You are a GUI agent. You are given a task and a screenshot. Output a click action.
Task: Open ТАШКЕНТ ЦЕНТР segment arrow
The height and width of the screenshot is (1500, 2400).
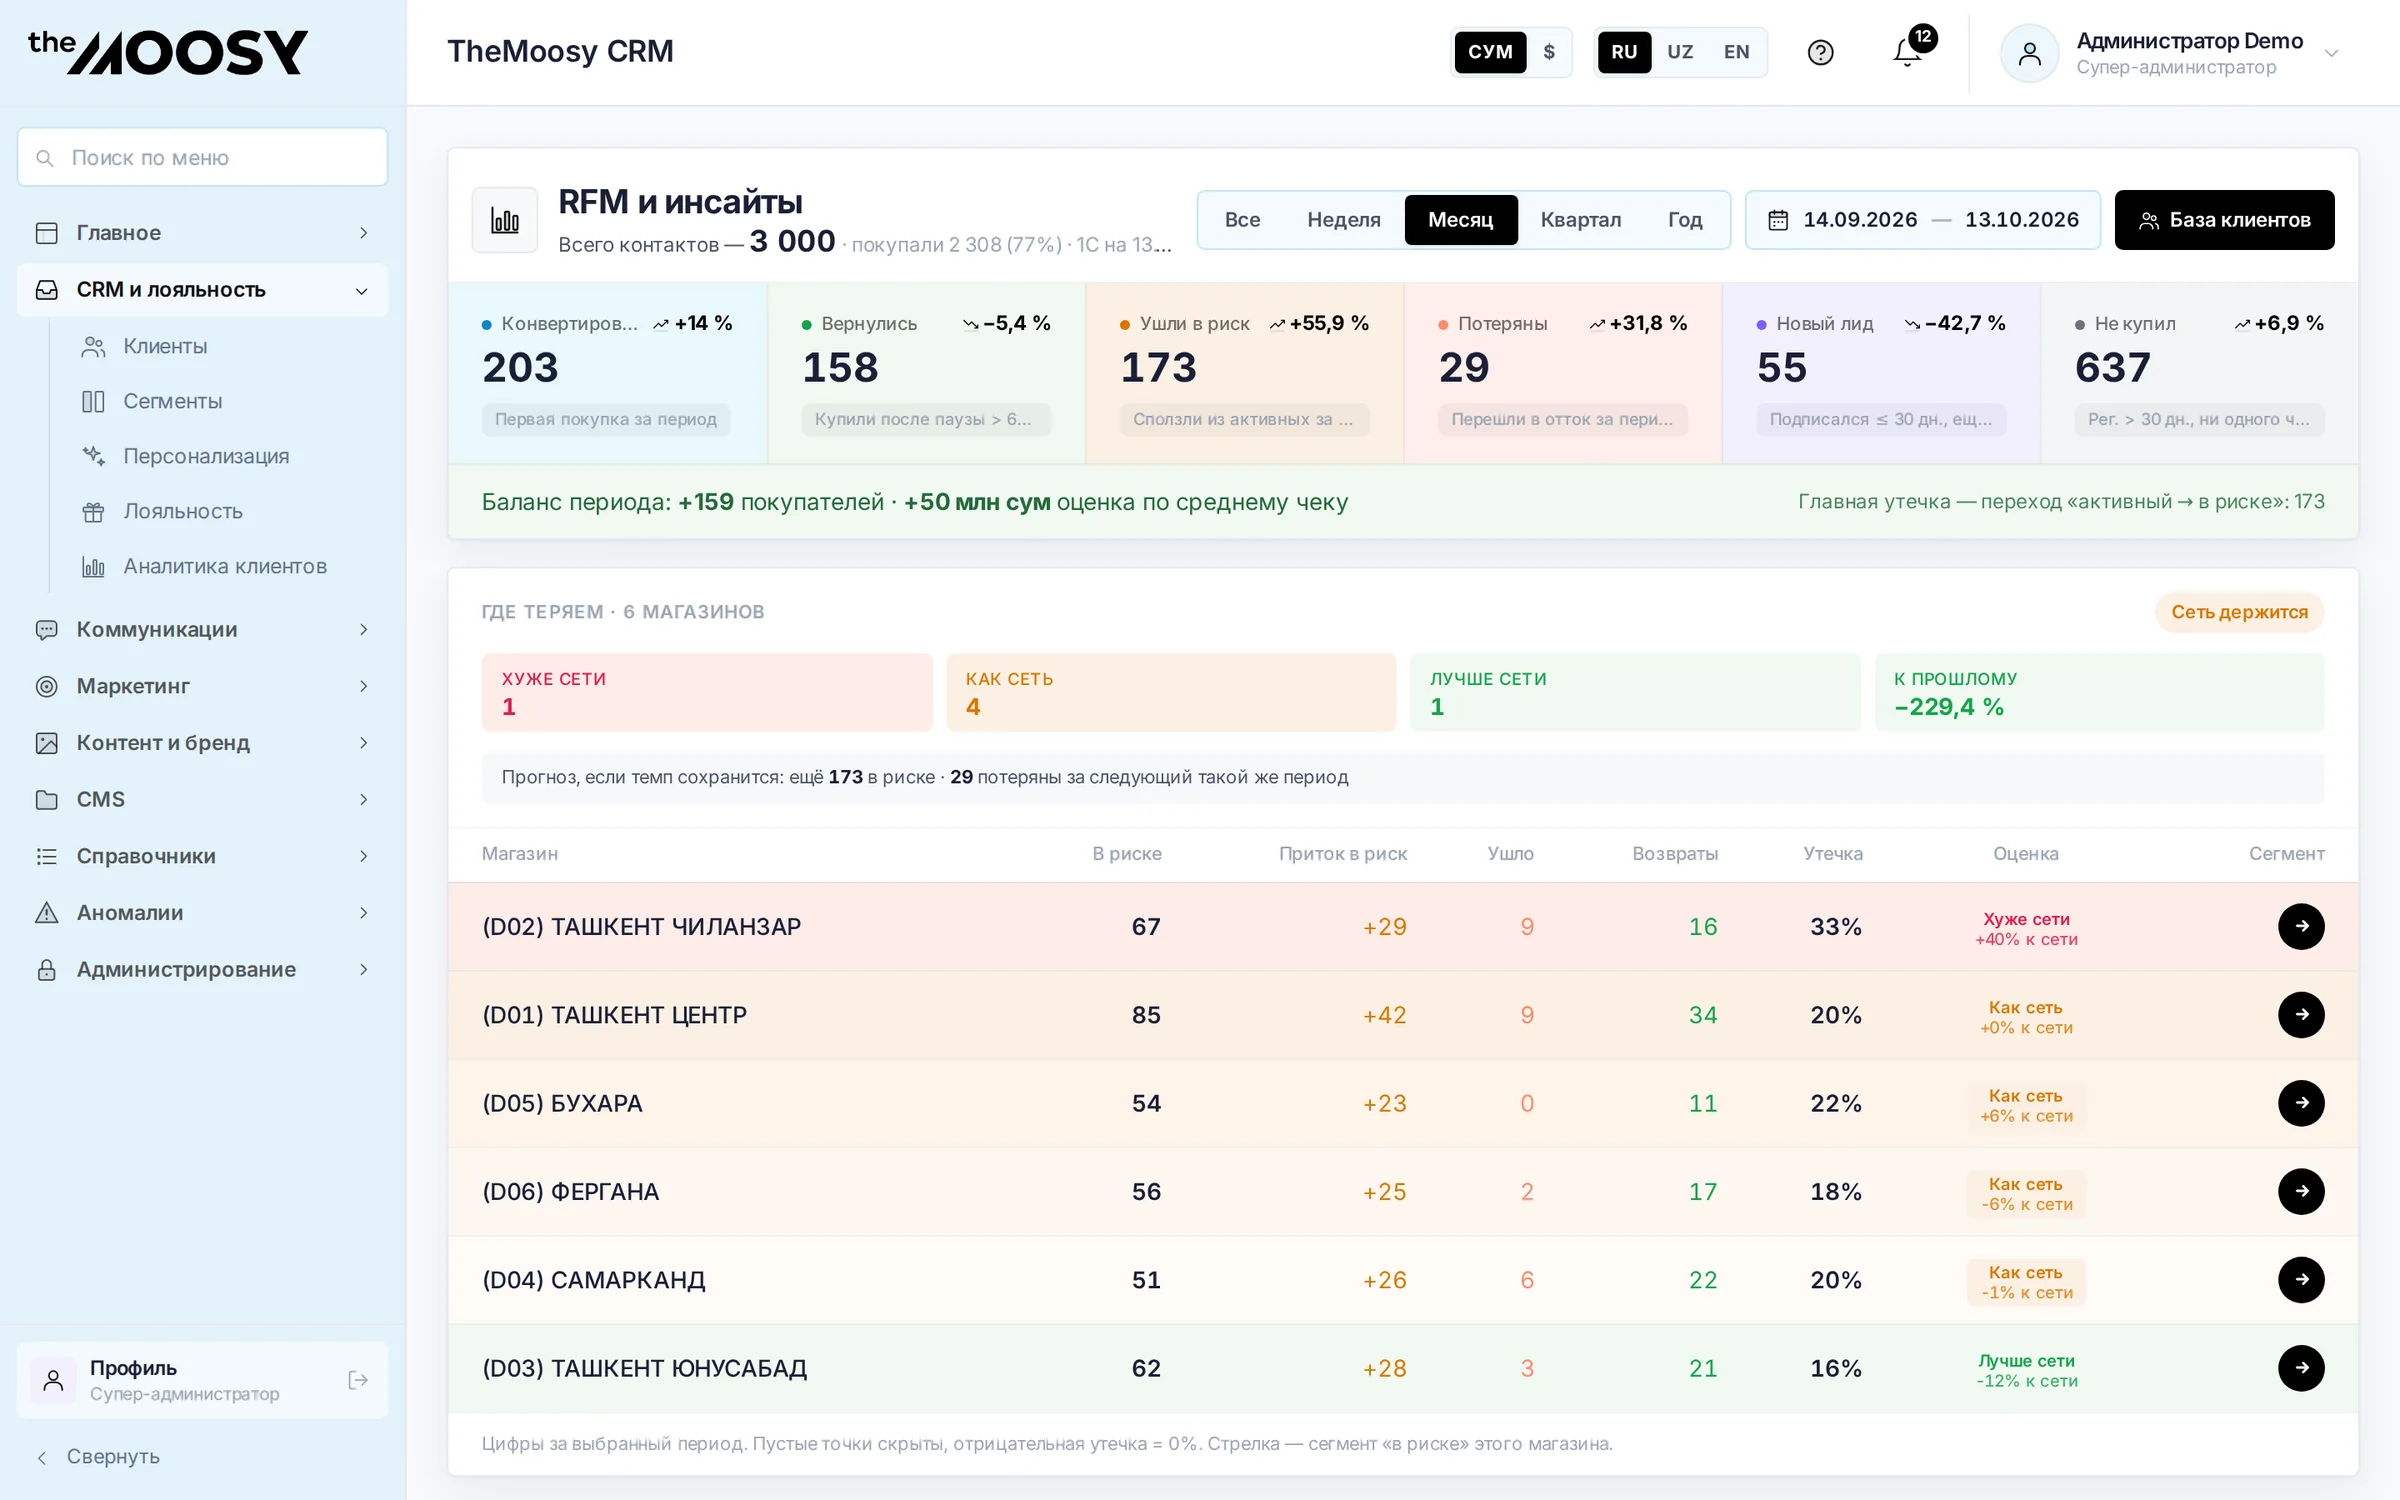(2301, 1015)
